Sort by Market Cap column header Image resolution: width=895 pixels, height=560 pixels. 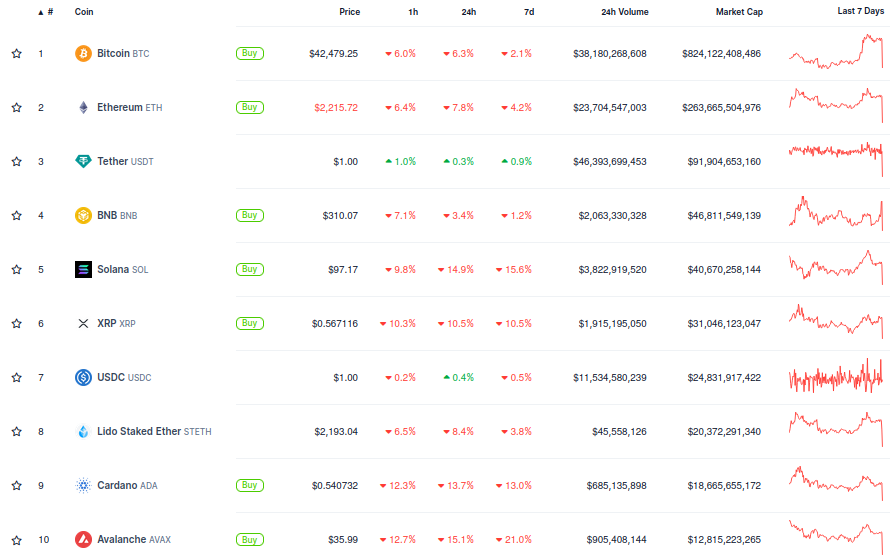pos(739,12)
